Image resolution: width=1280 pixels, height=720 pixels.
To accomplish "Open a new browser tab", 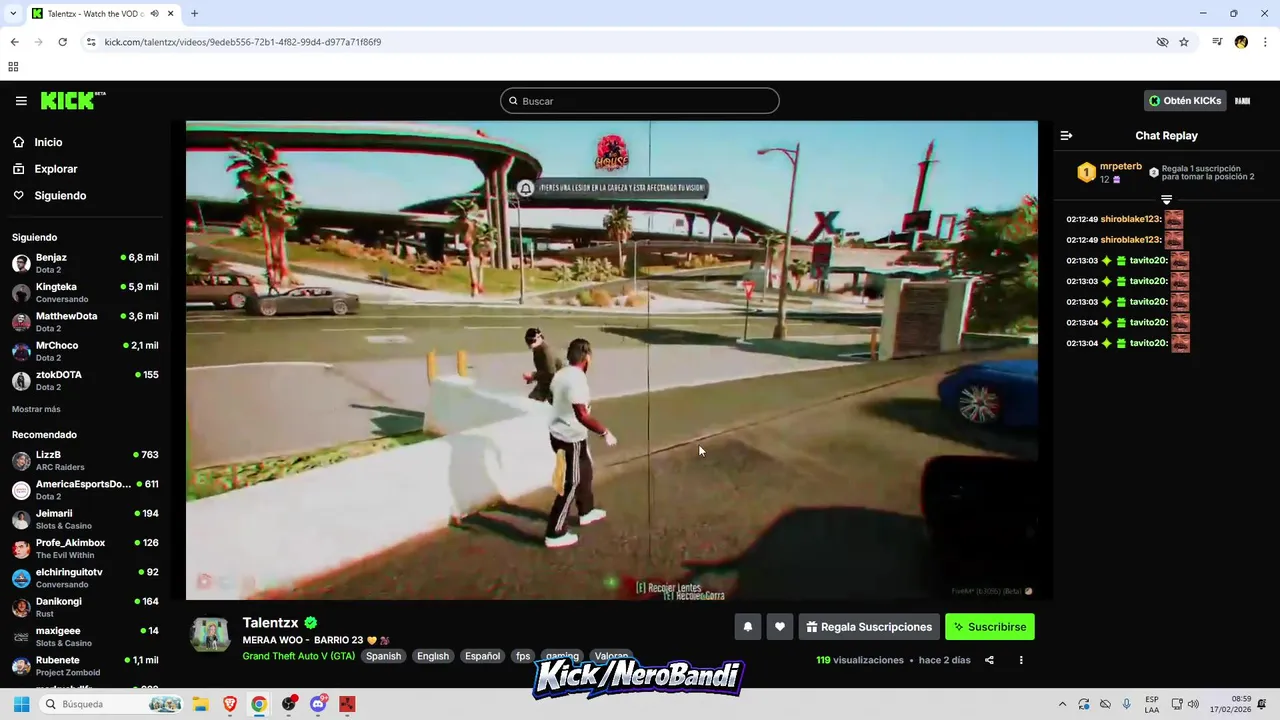I will click(x=194, y=14).
